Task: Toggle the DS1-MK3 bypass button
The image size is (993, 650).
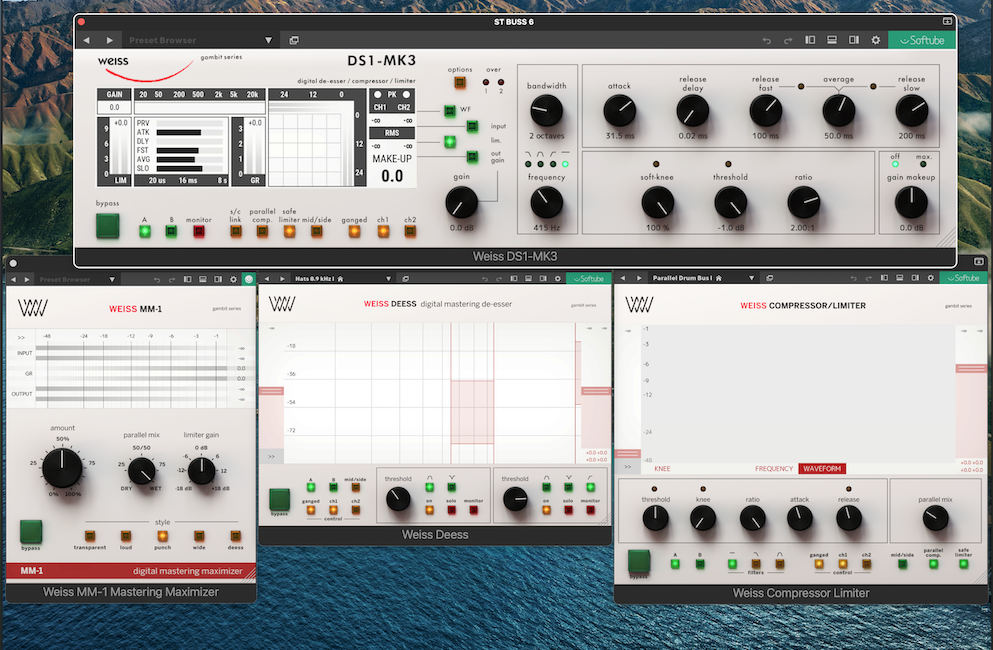Action: pyautogui.click(x=108, y=226)
